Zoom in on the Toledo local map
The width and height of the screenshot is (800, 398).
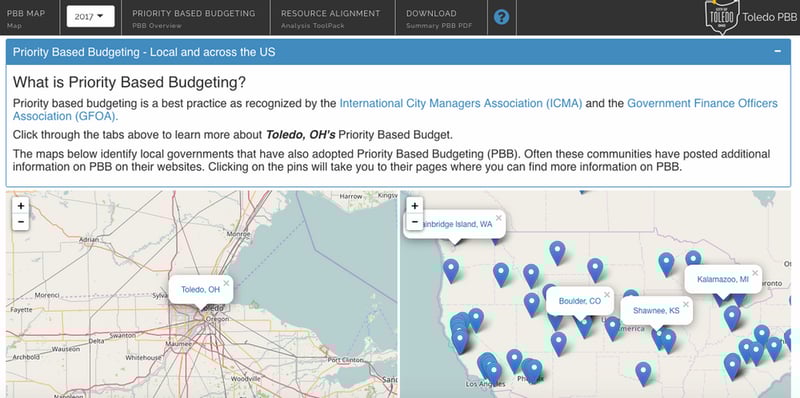pyautogui.click(x=20, y=206)
